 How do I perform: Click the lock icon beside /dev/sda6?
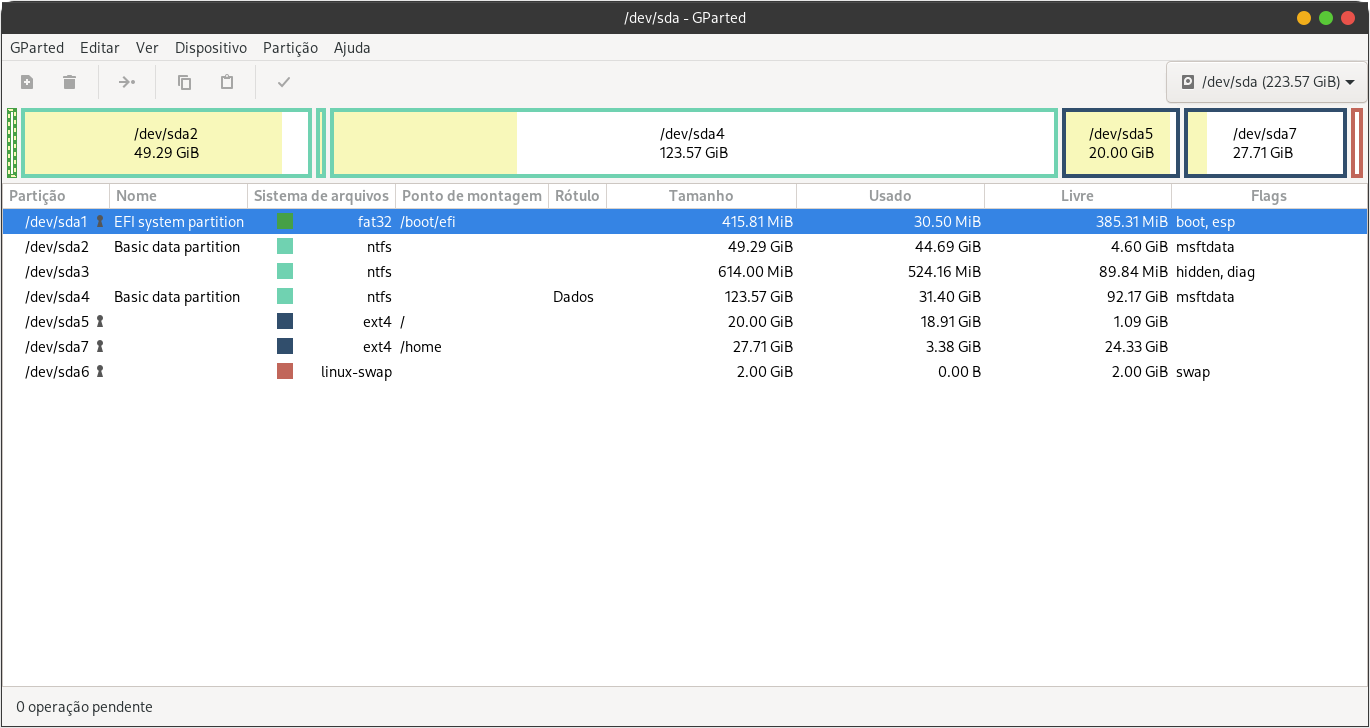click(100, 372)
